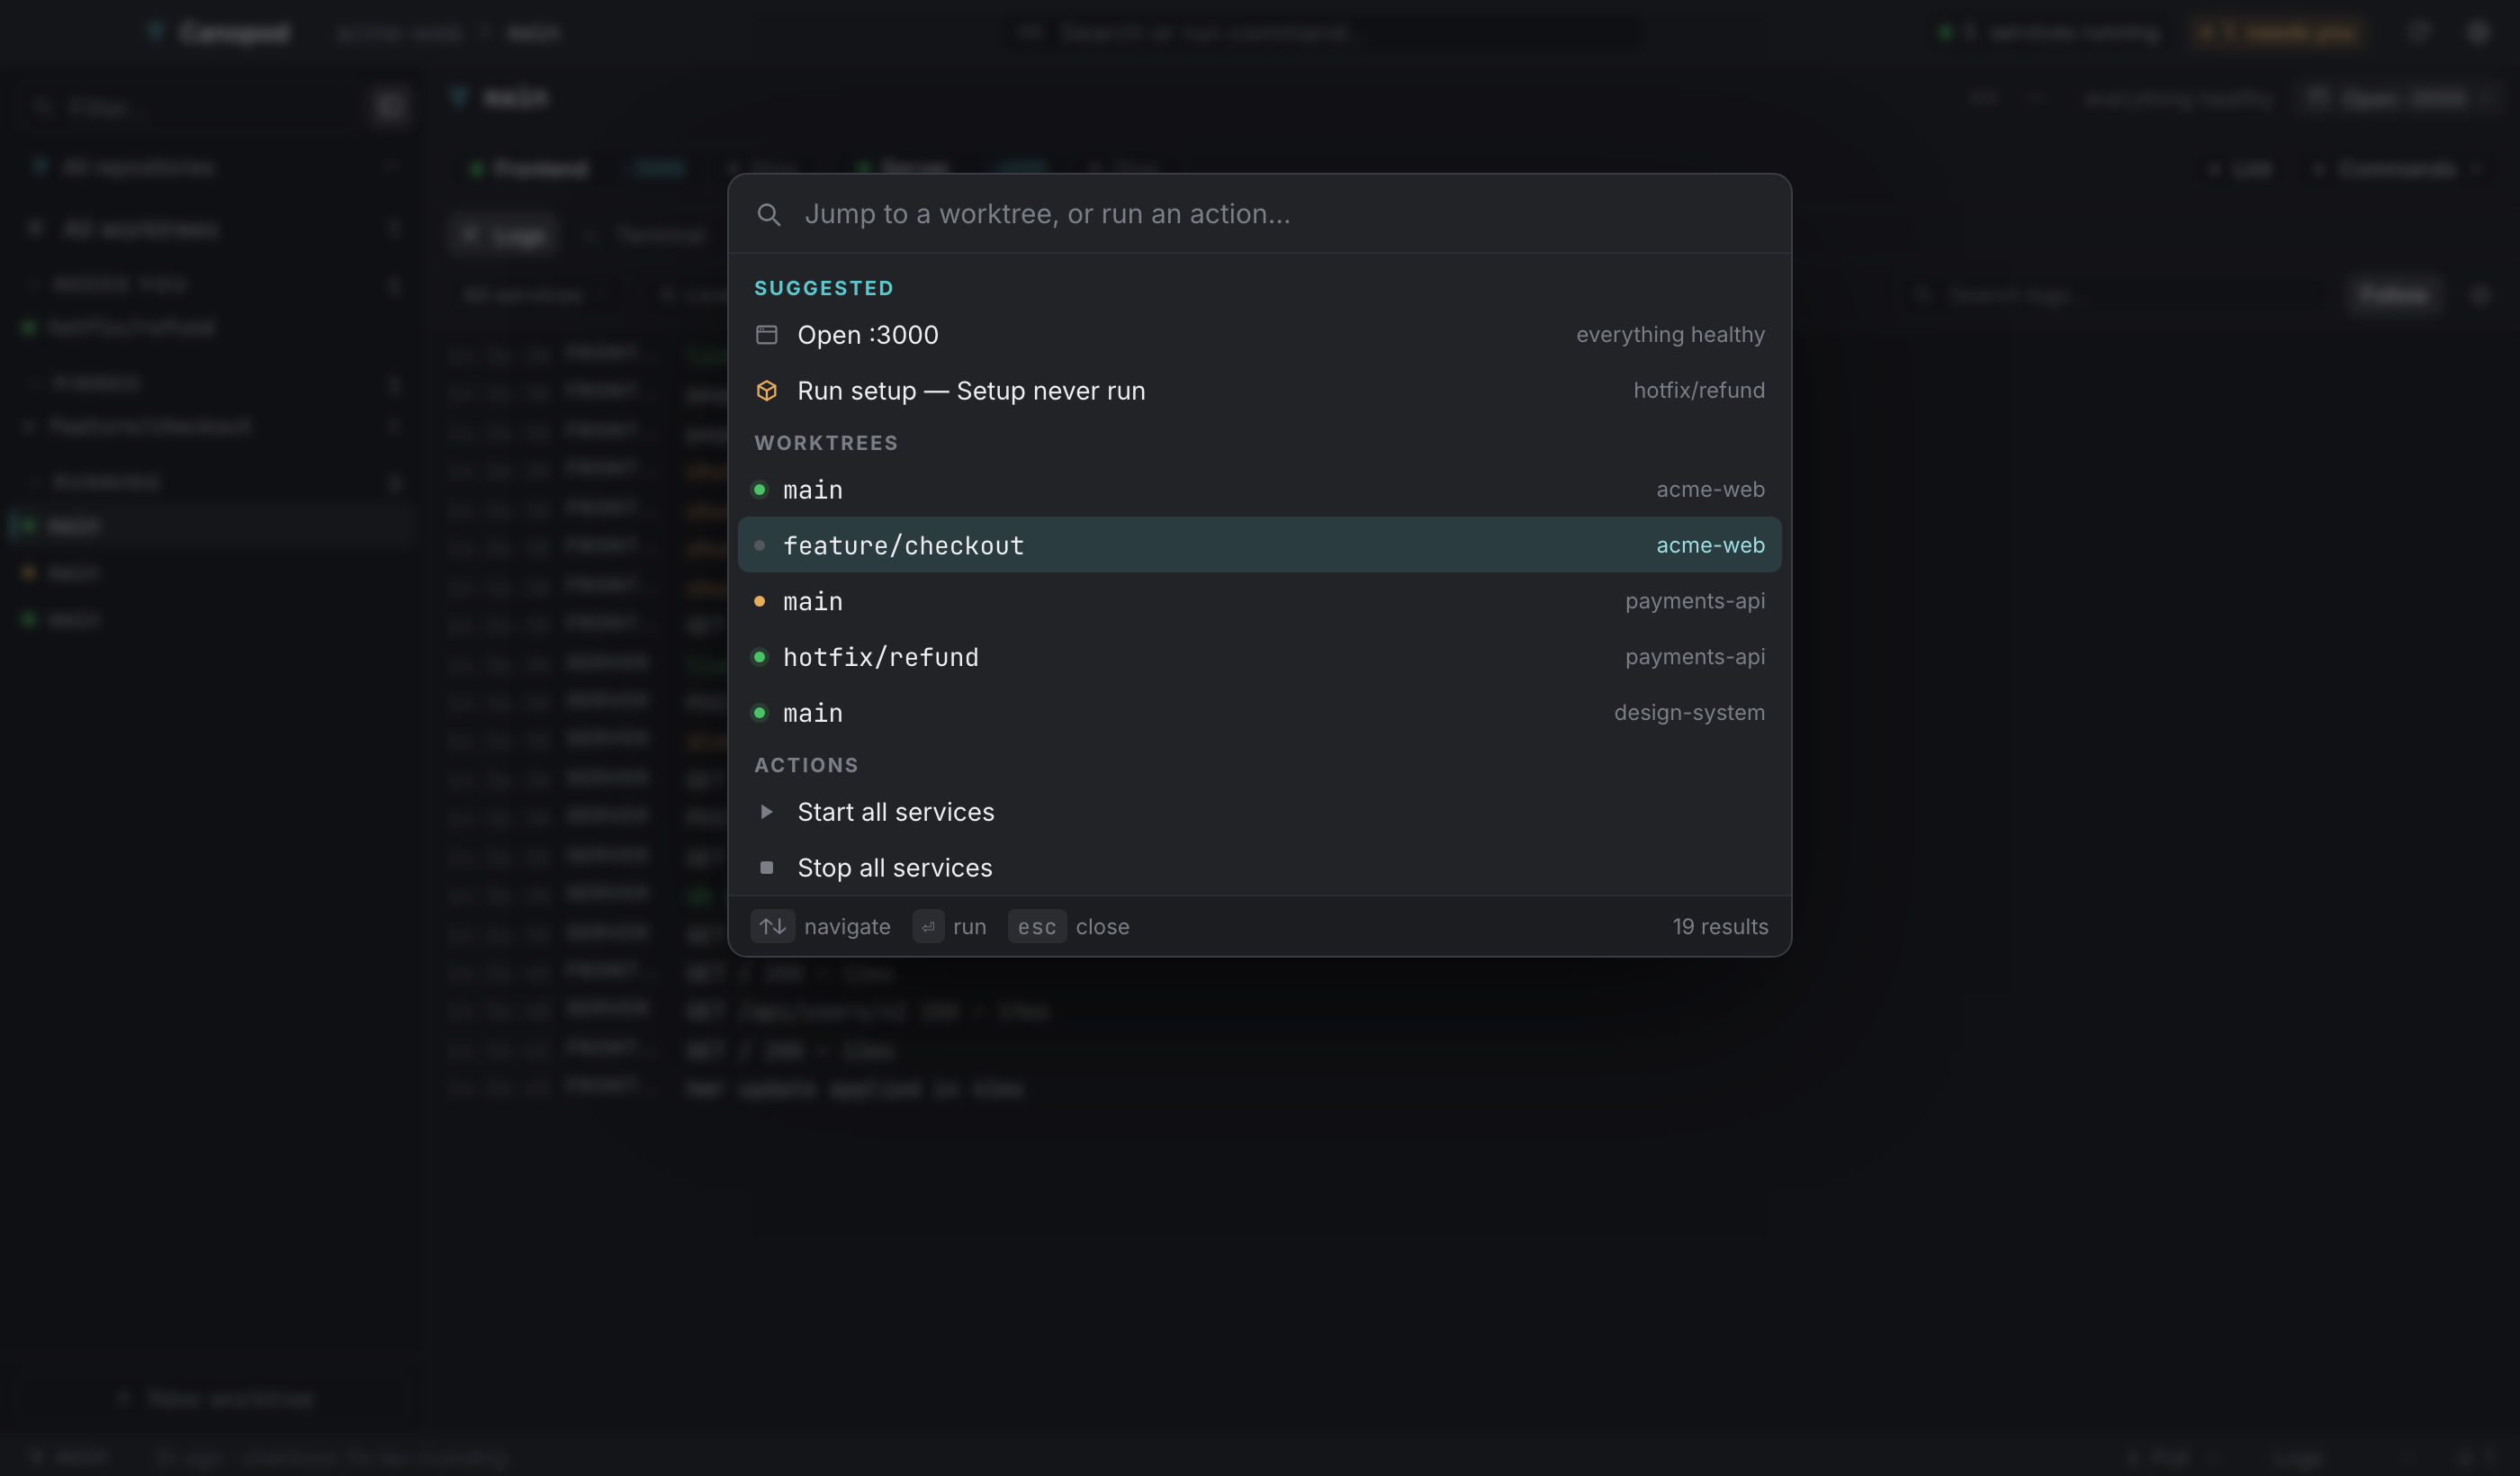Image resolution: width=2520 pixels, height=1476 pixels.
Task: Open the hotfix/refund worktree entry
Action: click(x=1259, y=657)
